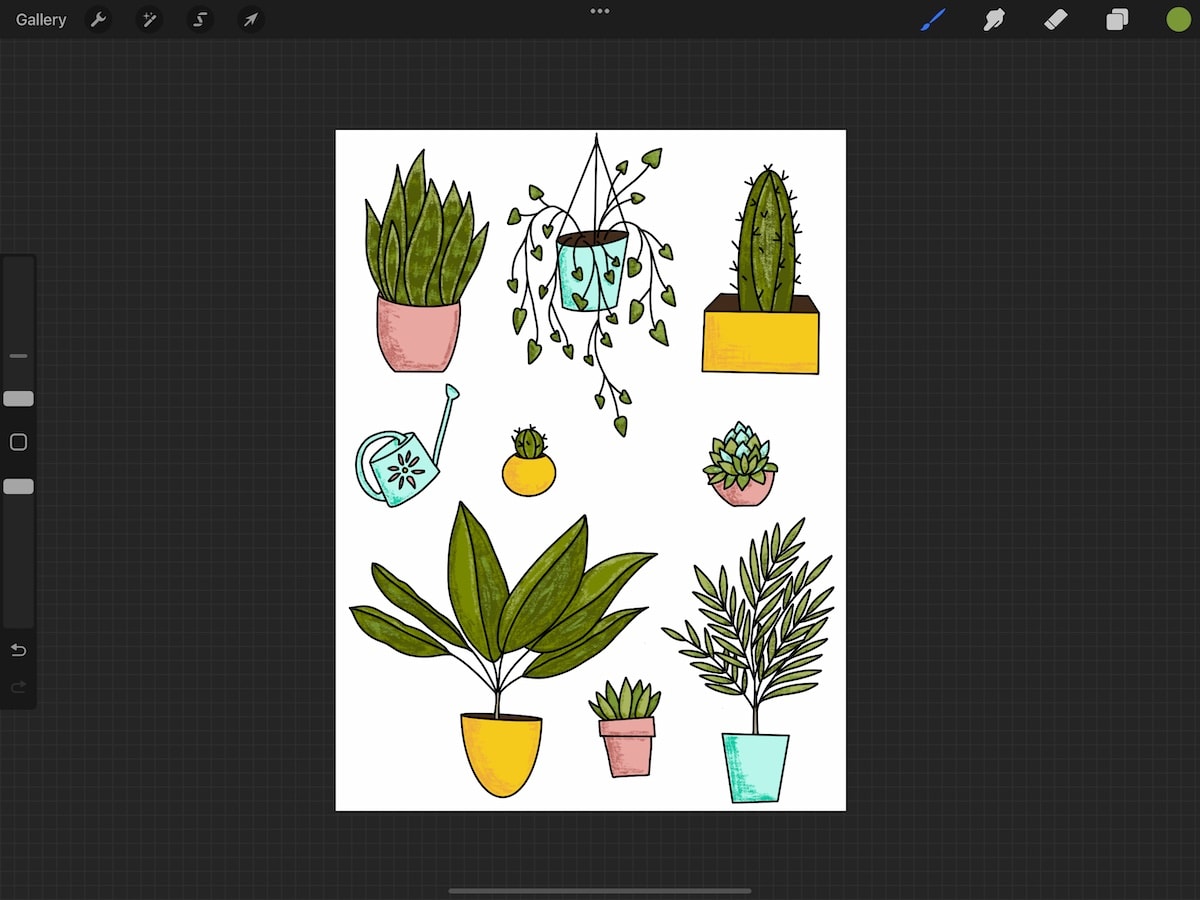Viewport: 1200px width, 900px height.
Task: Open canvas options via the three-dot handle
Action: pos(599,11)
